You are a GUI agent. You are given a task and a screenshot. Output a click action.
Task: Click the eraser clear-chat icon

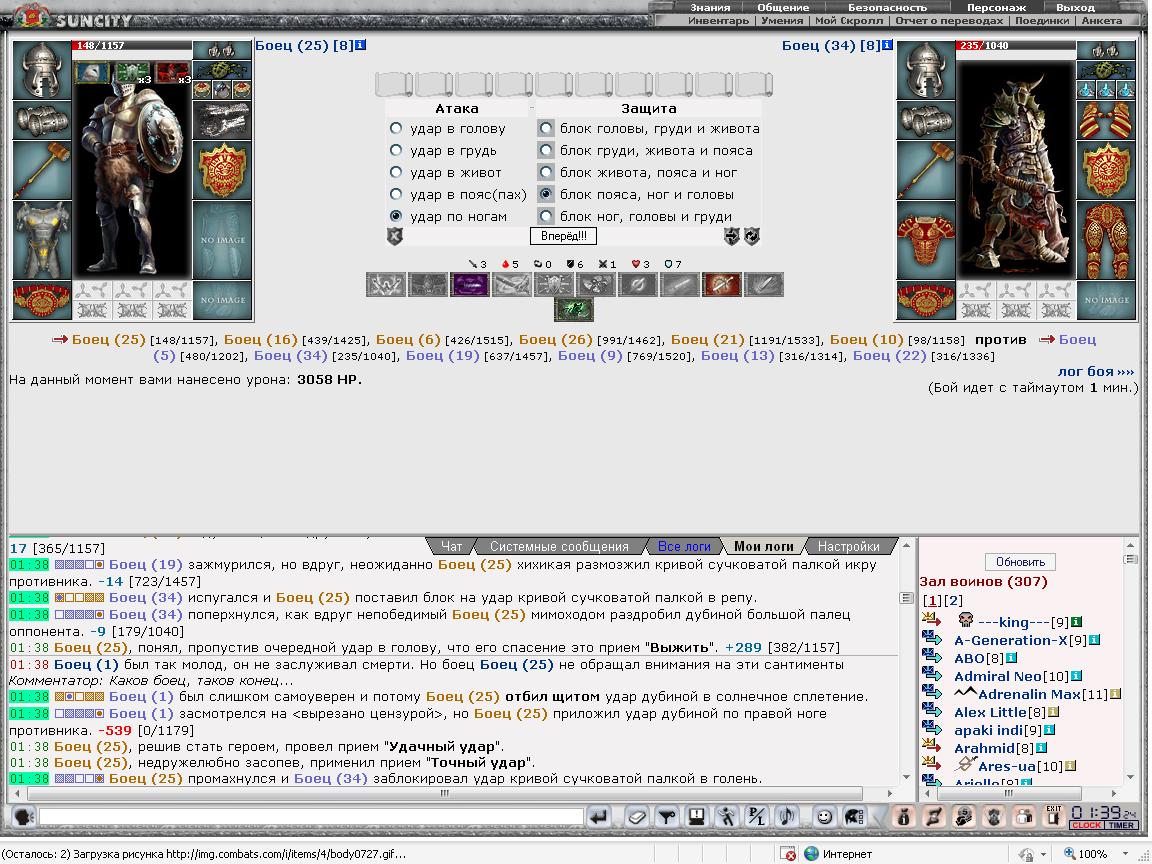(x=637, y=816)
